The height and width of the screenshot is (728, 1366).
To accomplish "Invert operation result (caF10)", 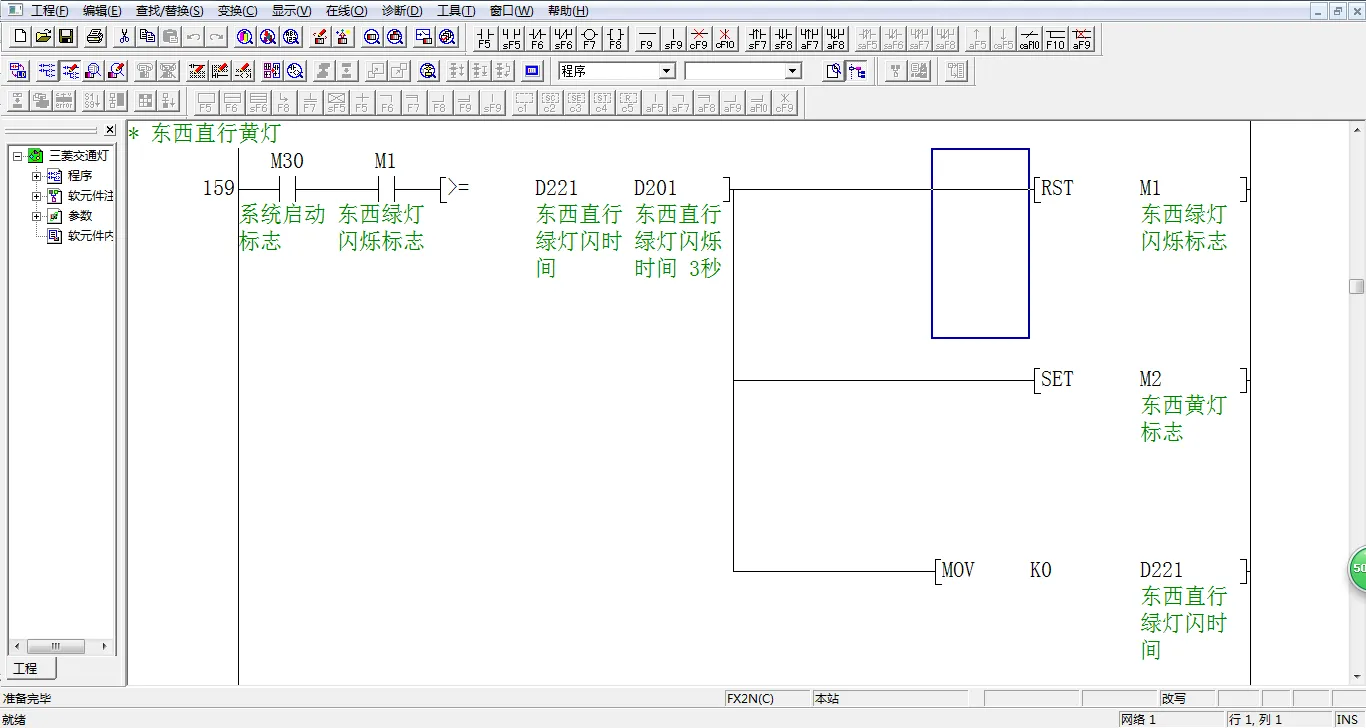I will coord(1030,38).
